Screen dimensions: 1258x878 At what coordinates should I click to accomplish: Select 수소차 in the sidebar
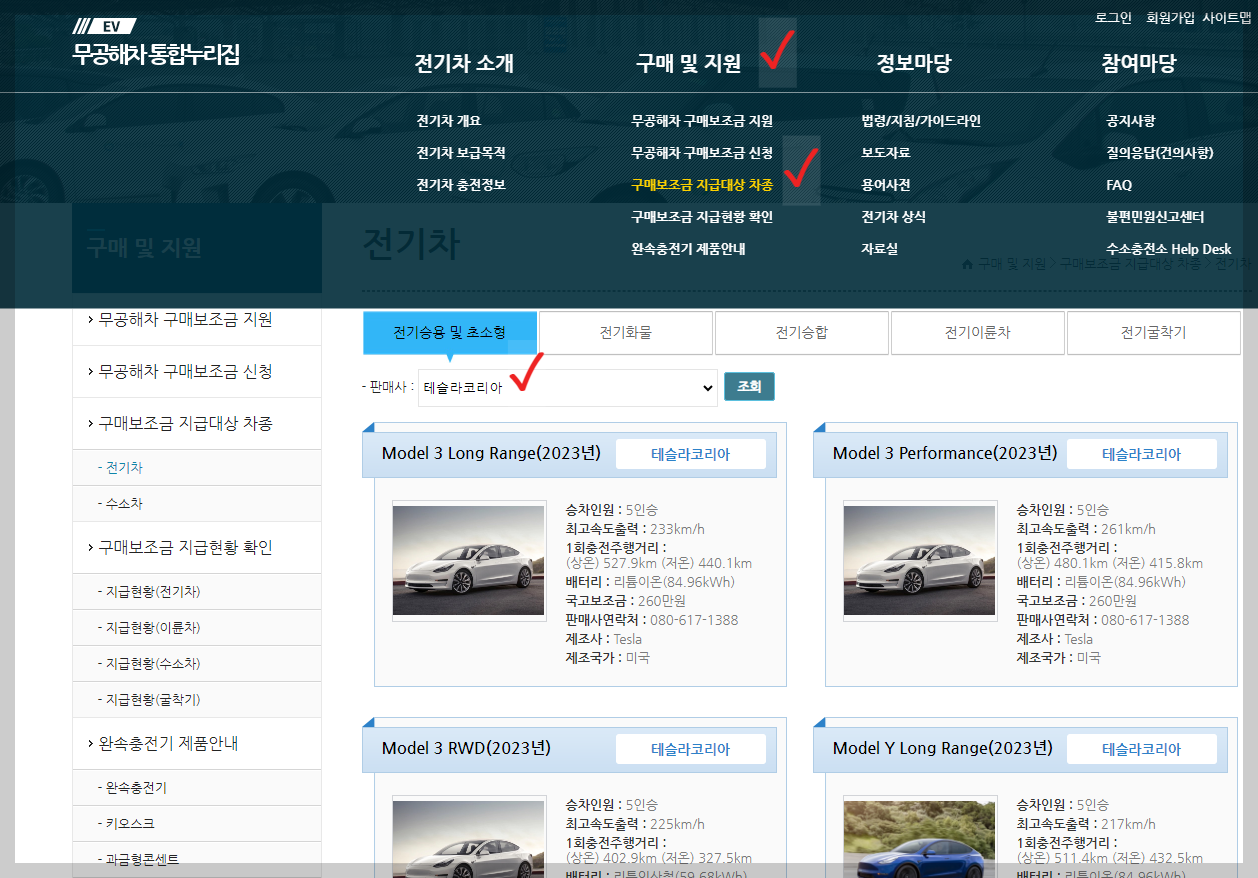[127, 503]
